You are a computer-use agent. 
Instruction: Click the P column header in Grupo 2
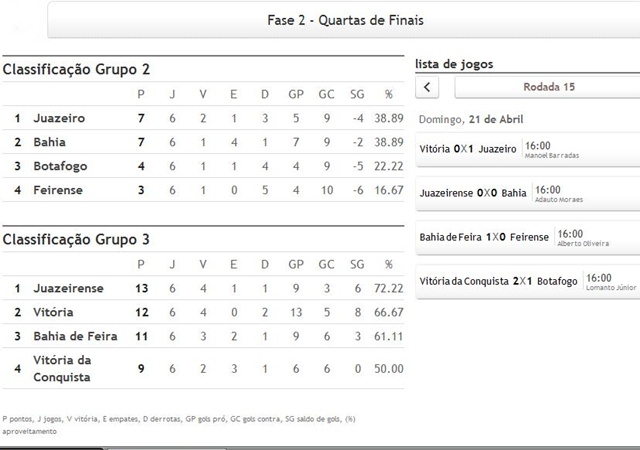140,94
